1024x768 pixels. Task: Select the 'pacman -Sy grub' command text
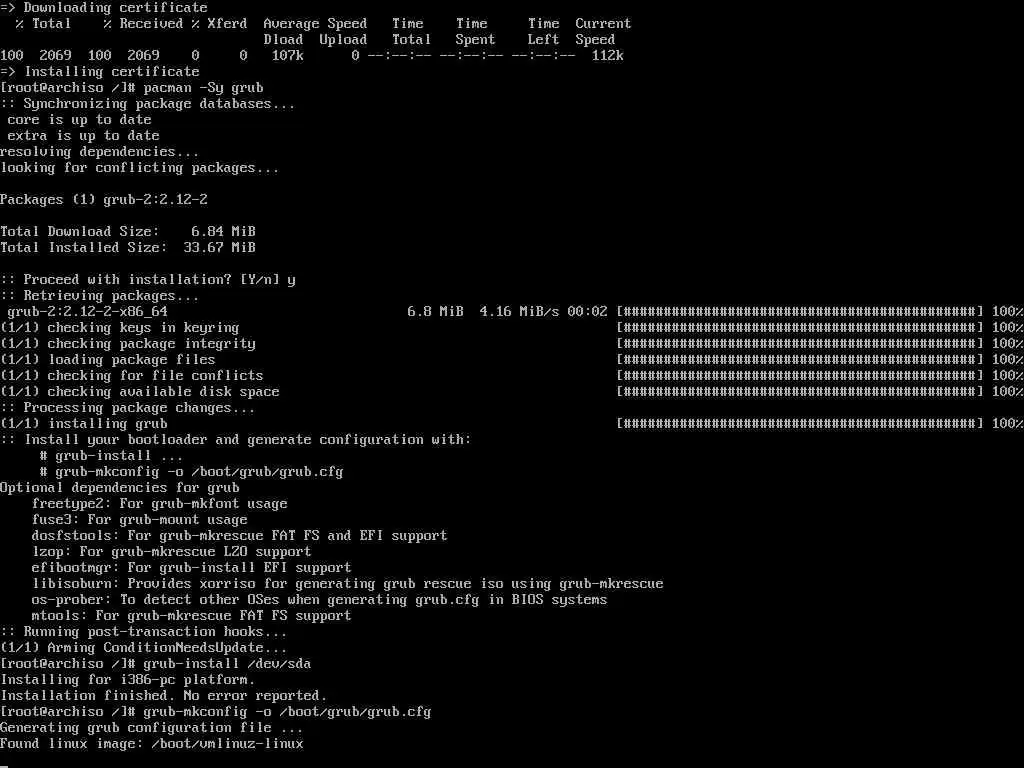(x=203, y=88)
